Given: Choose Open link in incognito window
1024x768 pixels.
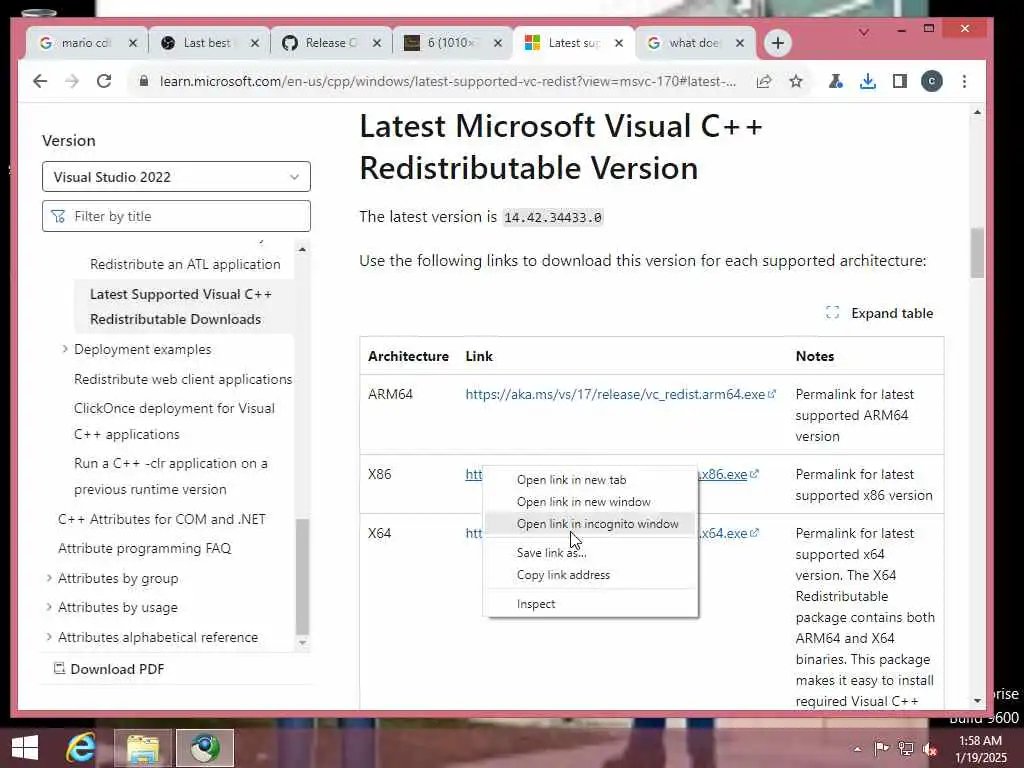Looking at the screenshot, I should coord(591,524).
